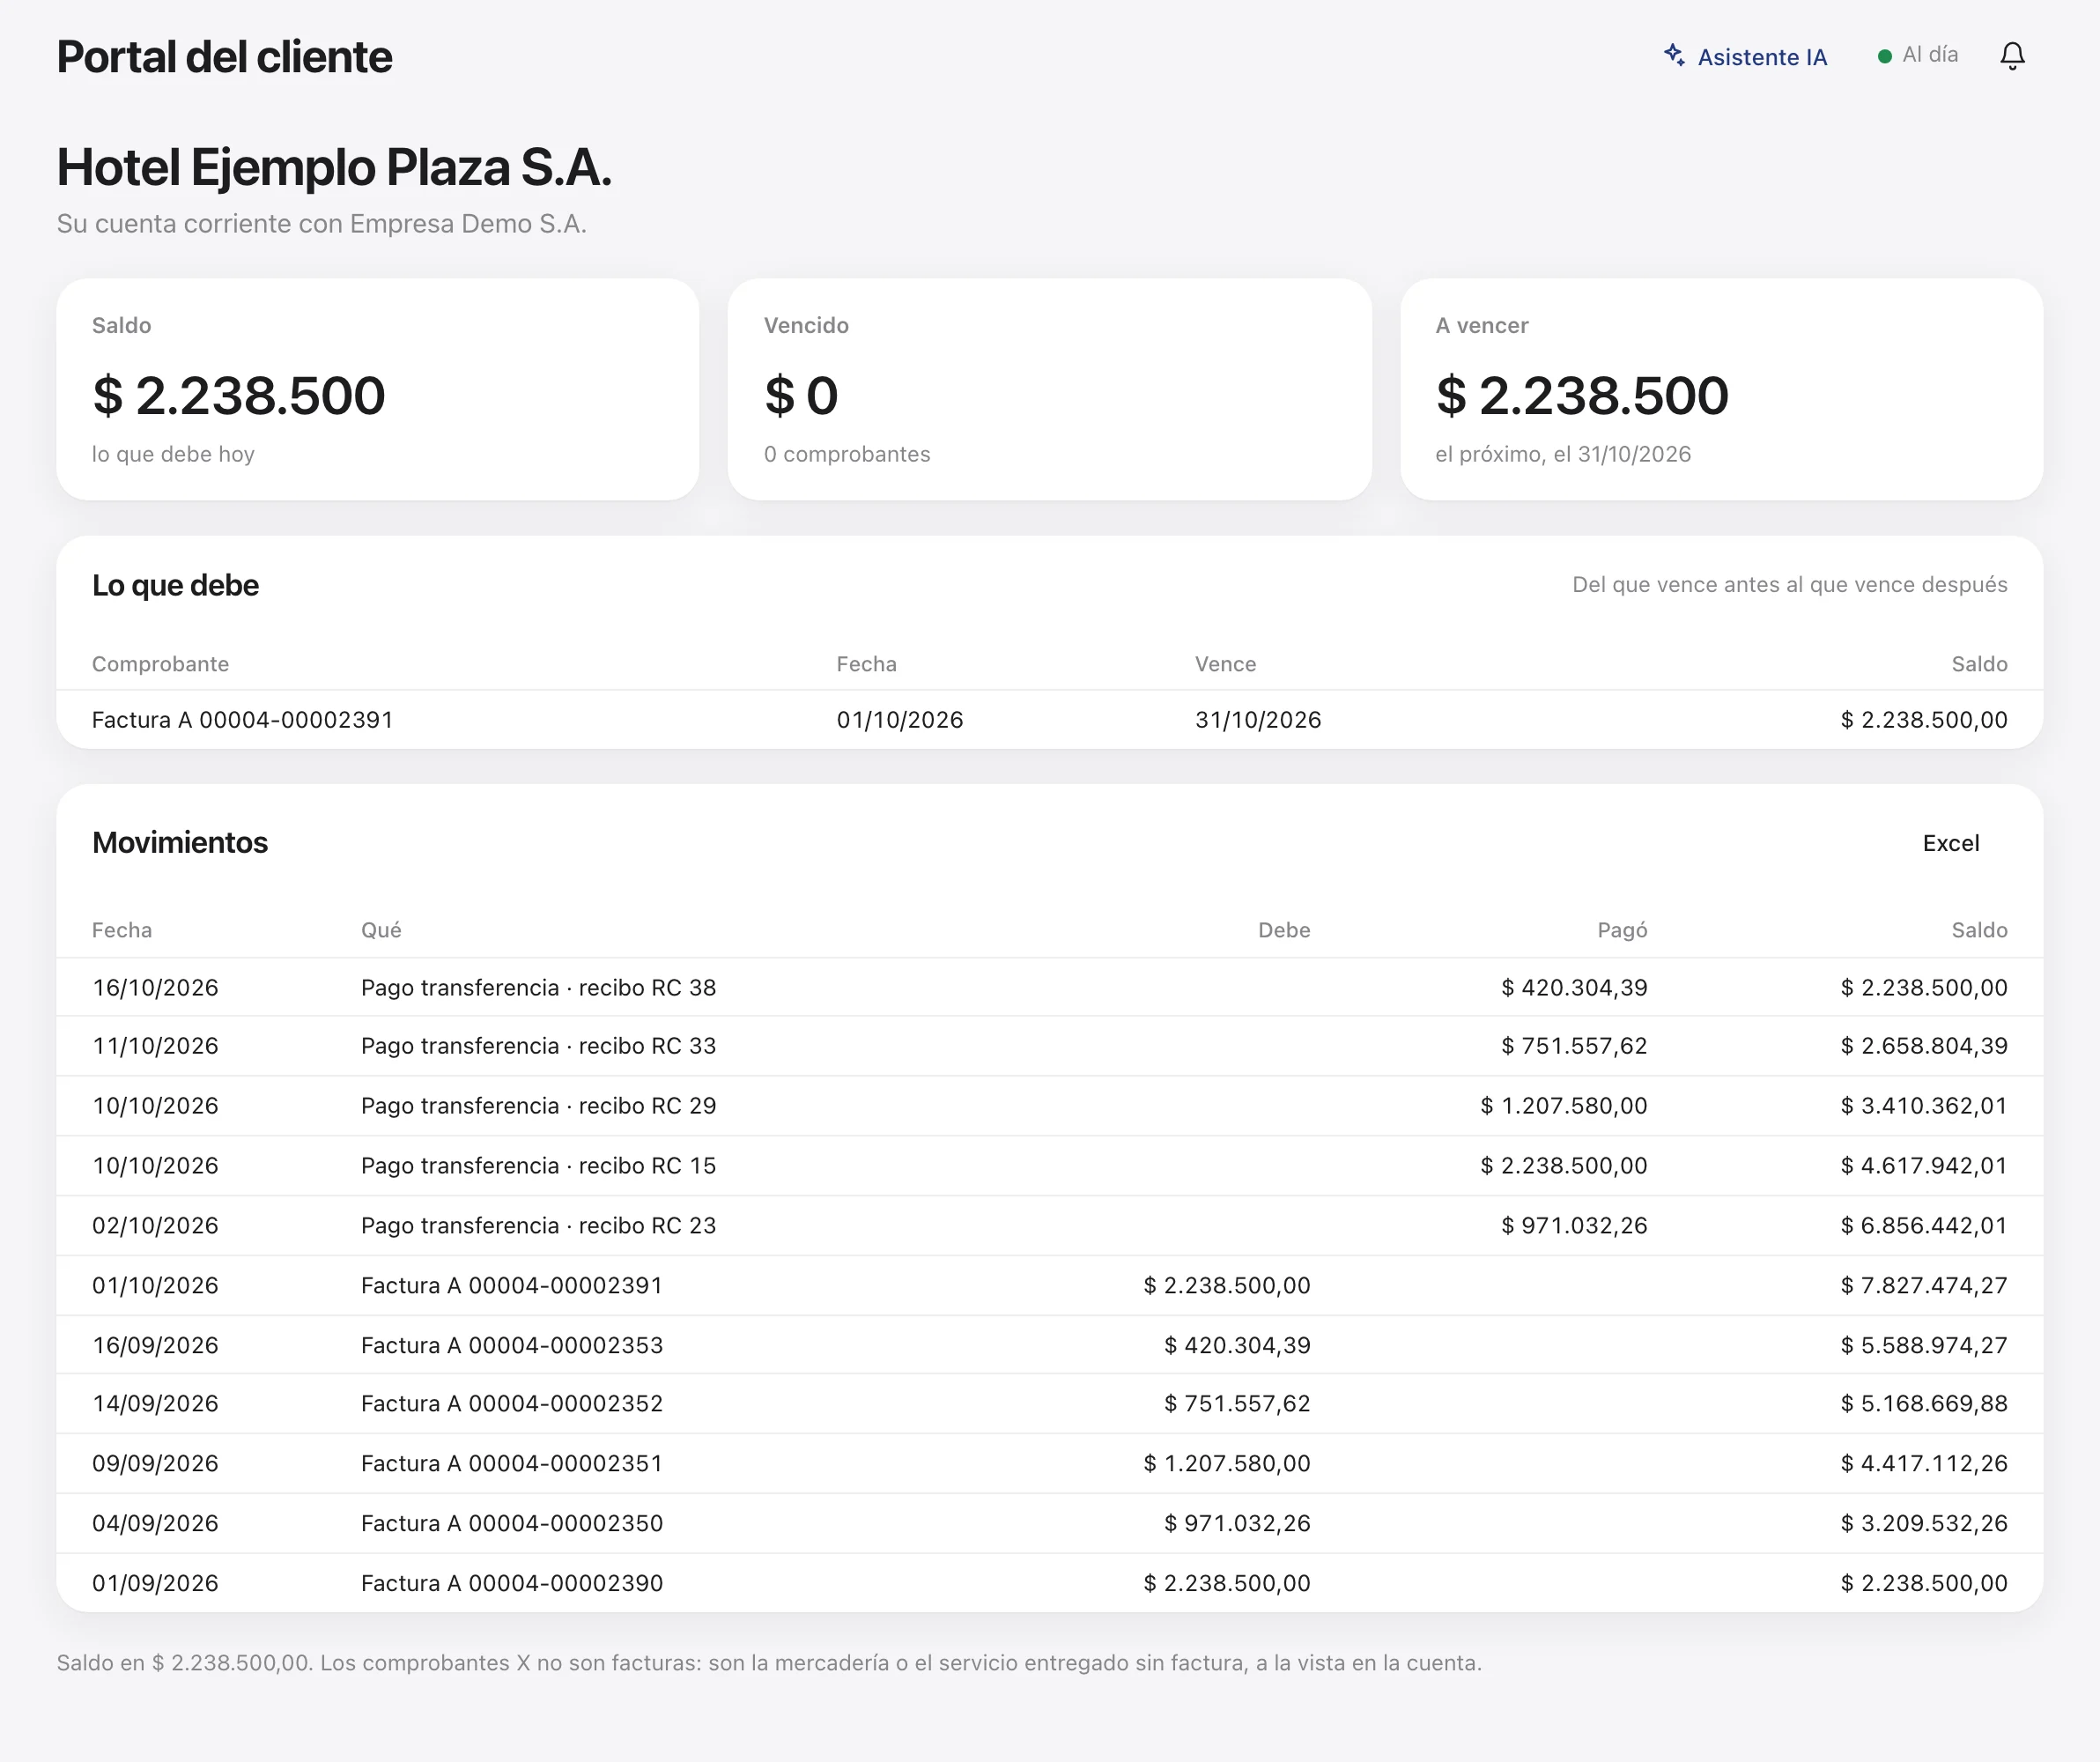Click the date 09/09/2026 in Movimientos
Screen dimensions: 2100x1762
[x=155, y=1464]
